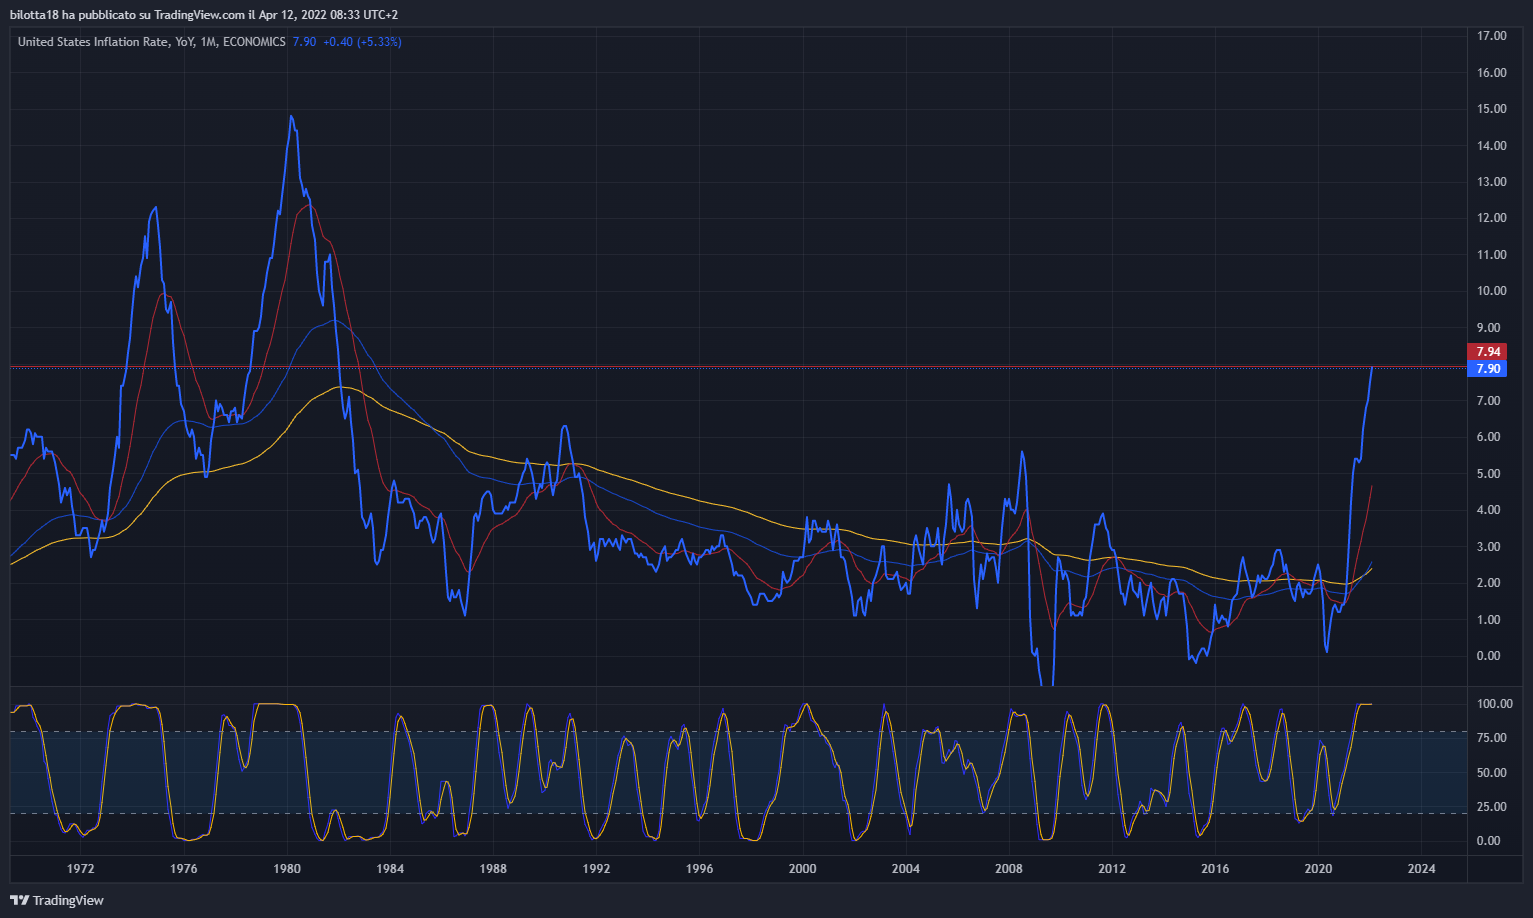
Task: Click the 2020 year label on time axis
Action: click(x=1319, y=869)
